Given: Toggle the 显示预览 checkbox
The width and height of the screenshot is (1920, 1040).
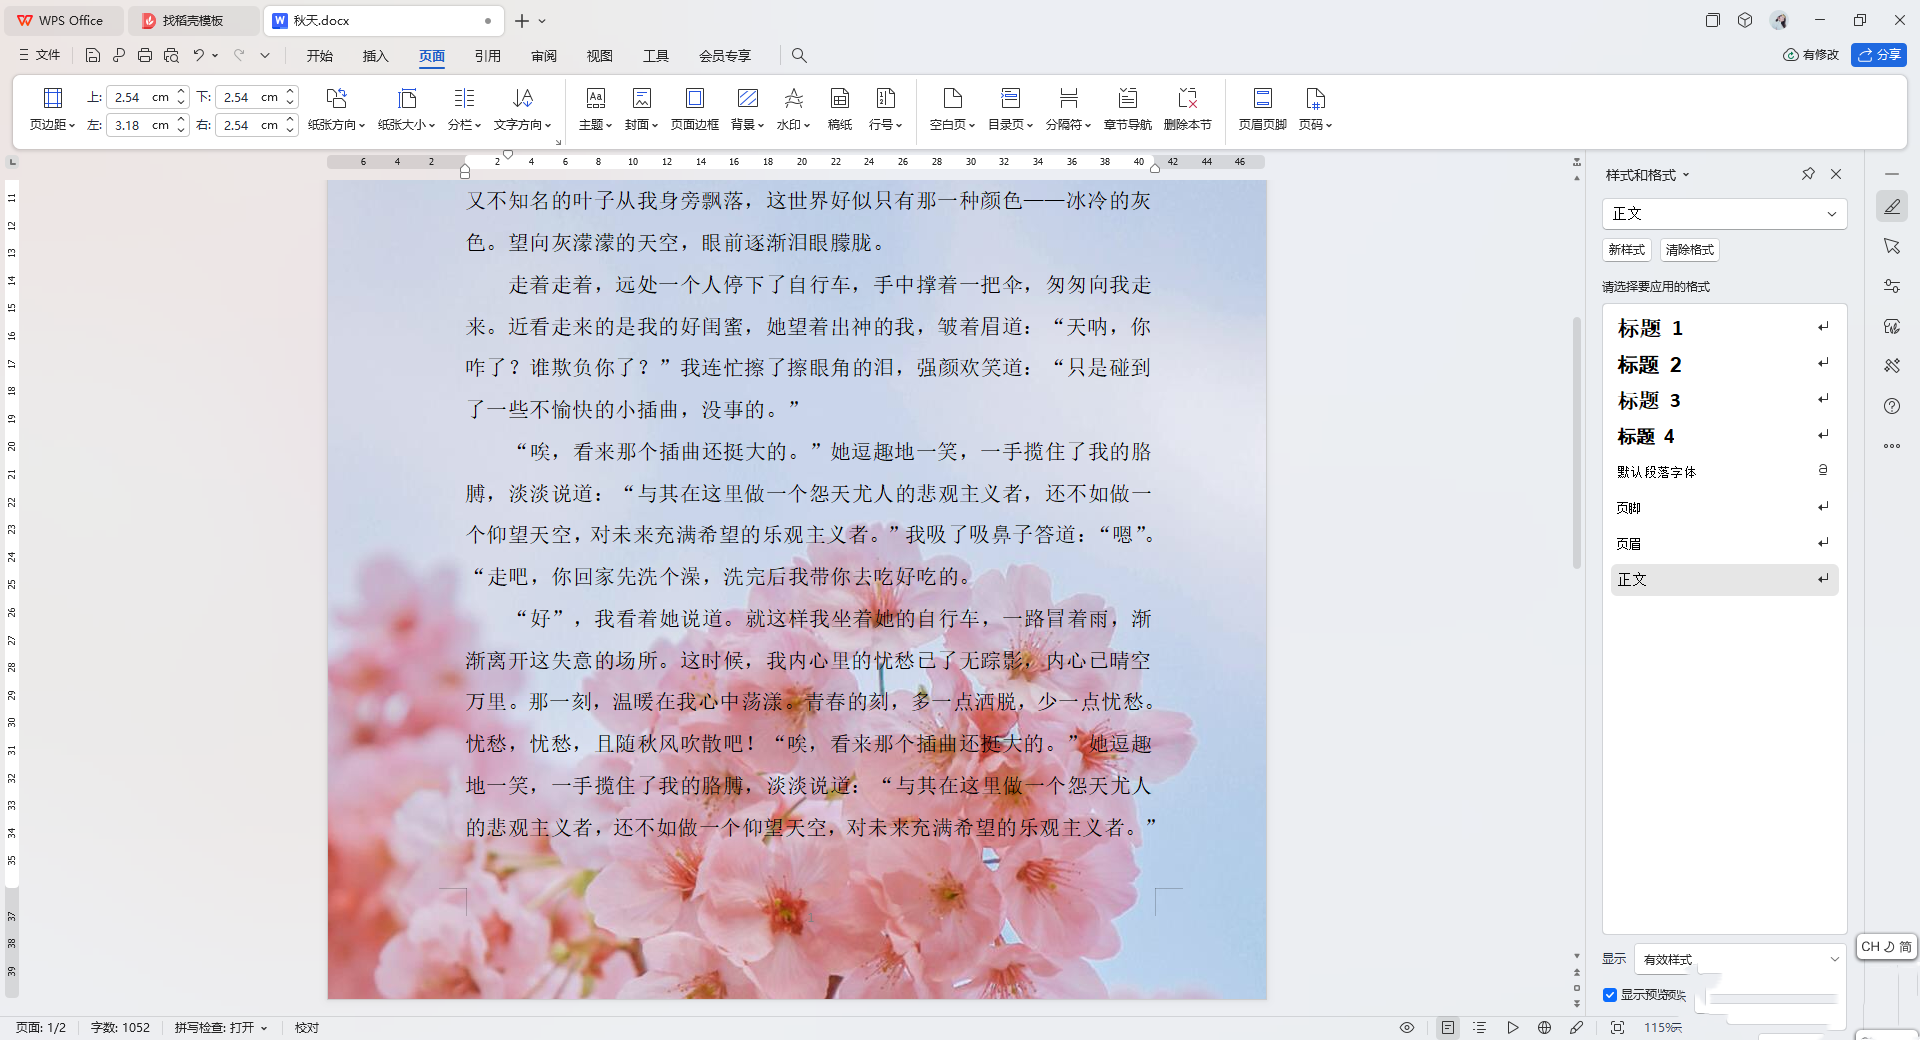Looking at the screenshot, I should pyautogui.click(x=1610, y=995).
